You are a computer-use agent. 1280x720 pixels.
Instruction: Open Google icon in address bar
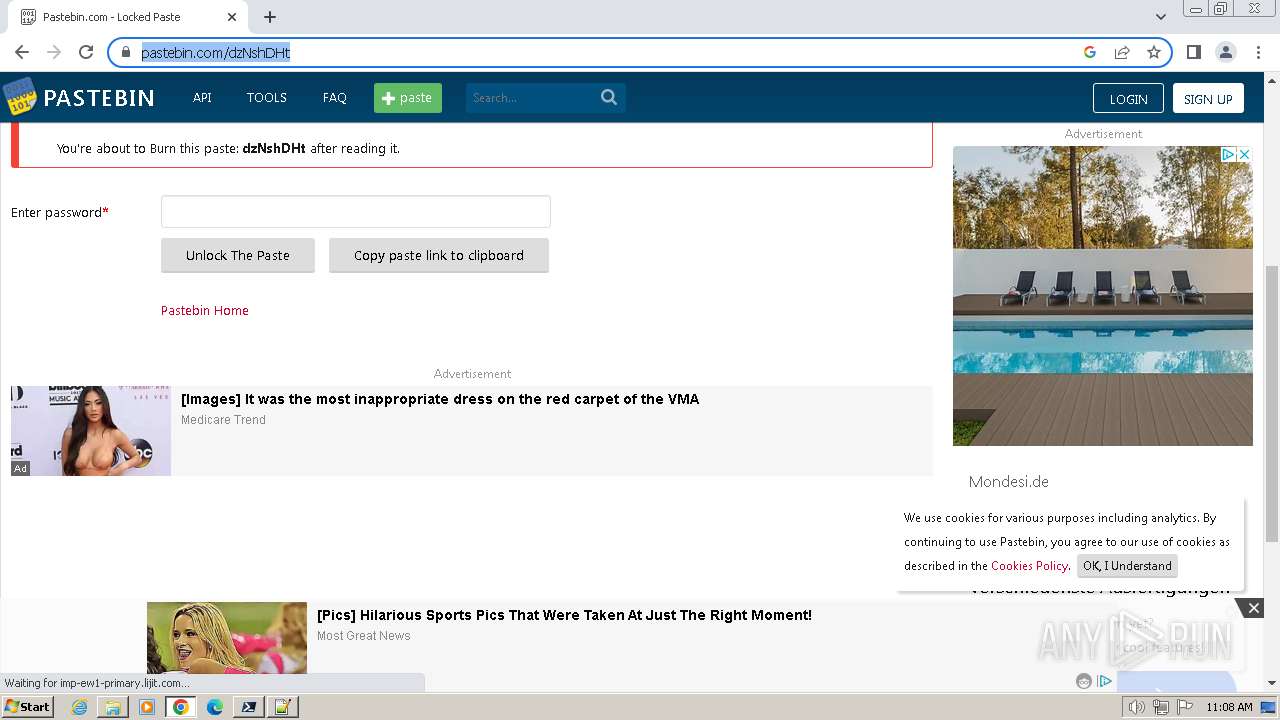1090,52
